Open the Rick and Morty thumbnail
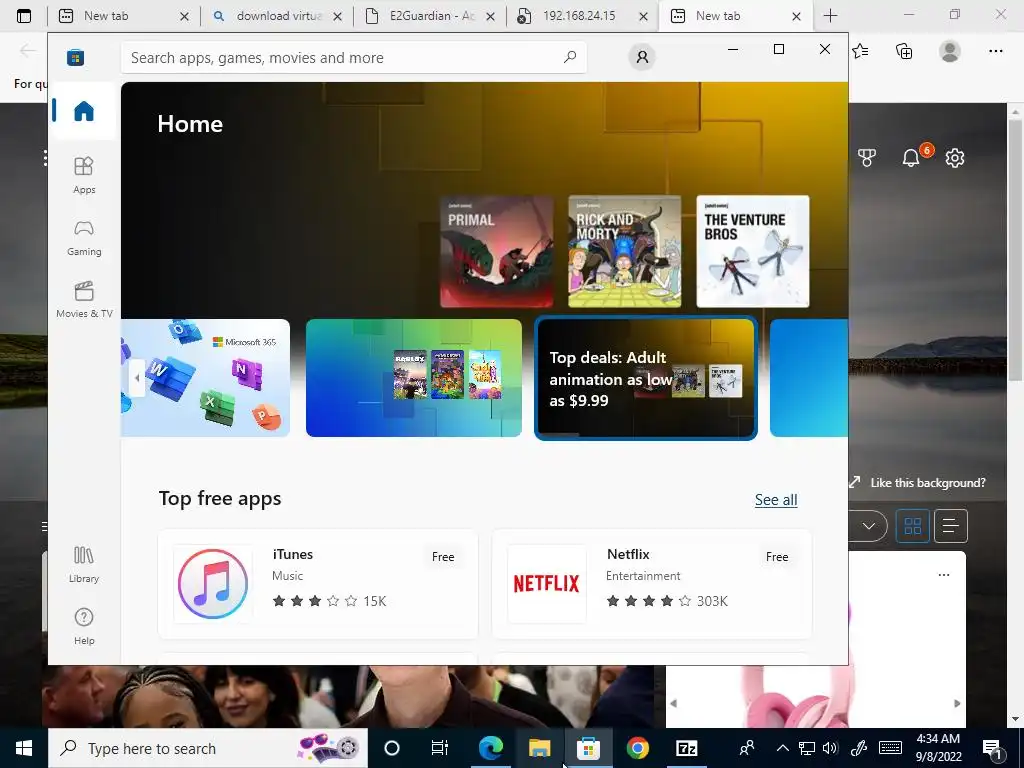This screenshot has width=1024, height=768. [x=624, y=251]
